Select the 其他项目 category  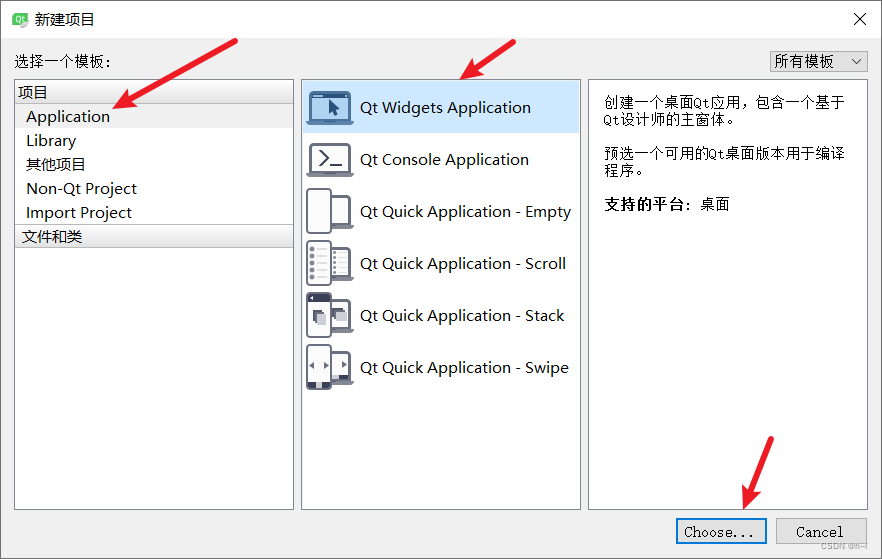[x=154, y=164]
